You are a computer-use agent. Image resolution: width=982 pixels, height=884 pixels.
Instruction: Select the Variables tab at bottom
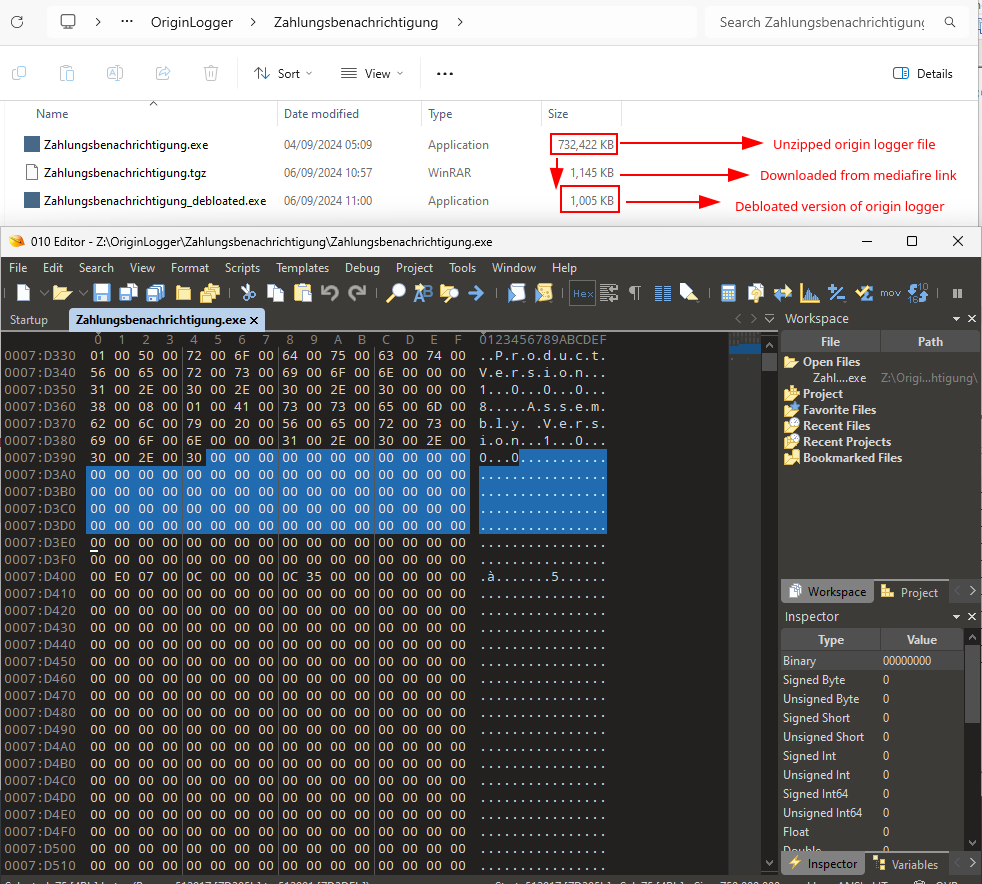[x=906, y=864]
